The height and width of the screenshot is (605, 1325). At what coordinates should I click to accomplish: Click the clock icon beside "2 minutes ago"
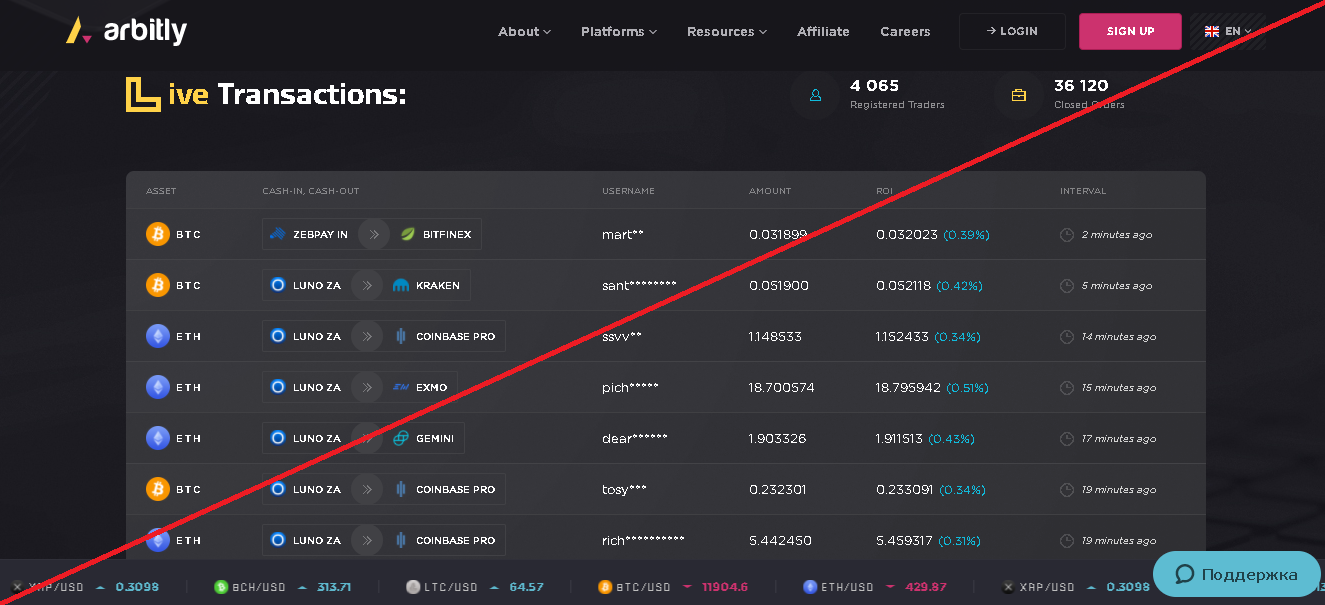pyautogui.click(x=1067, y=235)
